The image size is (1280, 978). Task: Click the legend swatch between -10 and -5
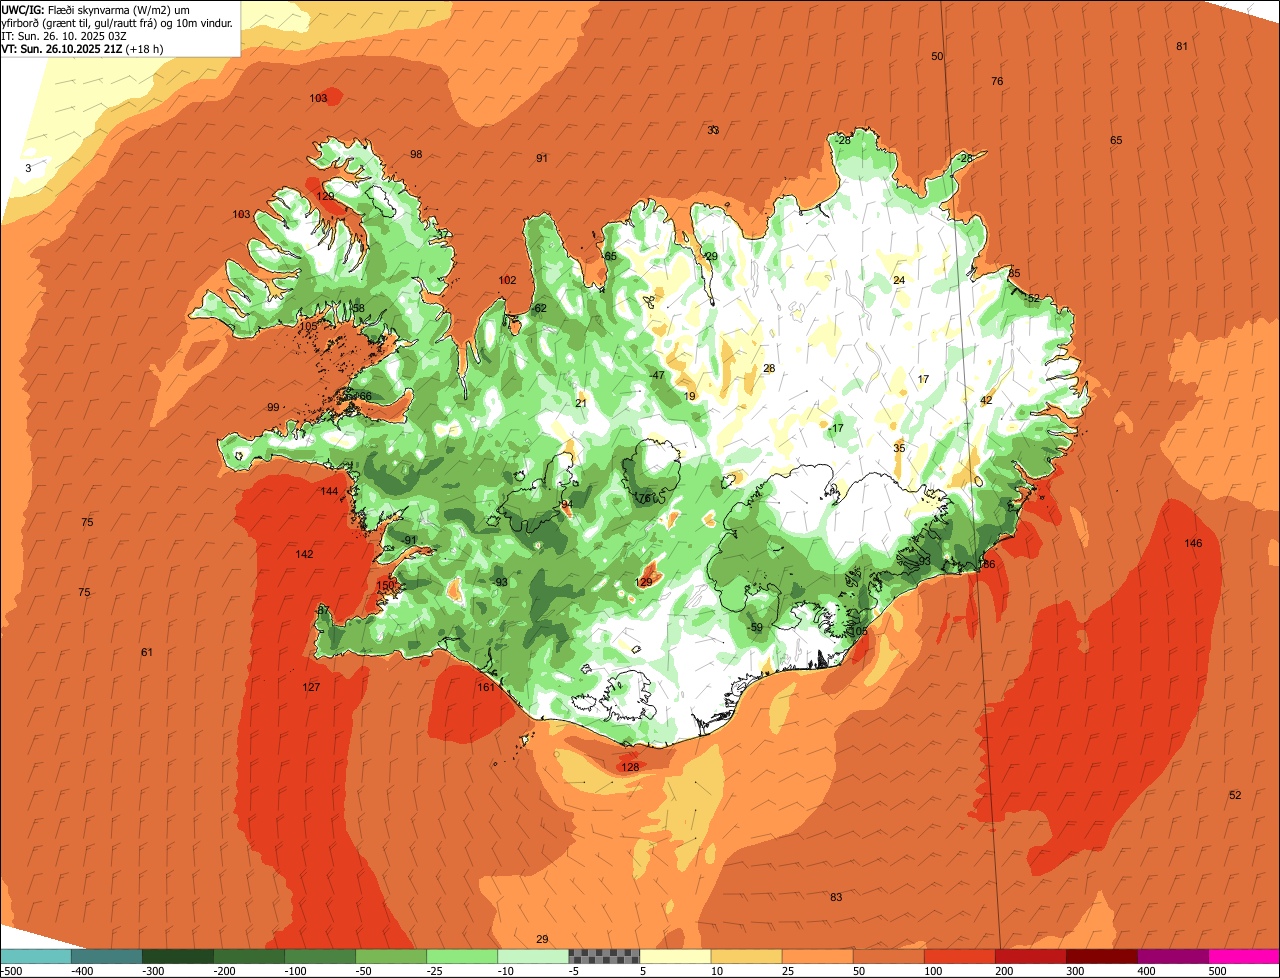point(533,956)
